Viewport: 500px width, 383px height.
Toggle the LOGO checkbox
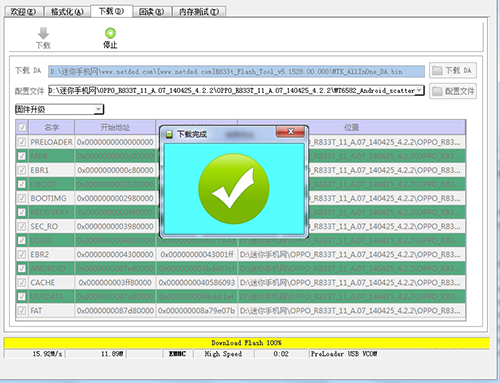pyautogui.click(x=22, y=240)
